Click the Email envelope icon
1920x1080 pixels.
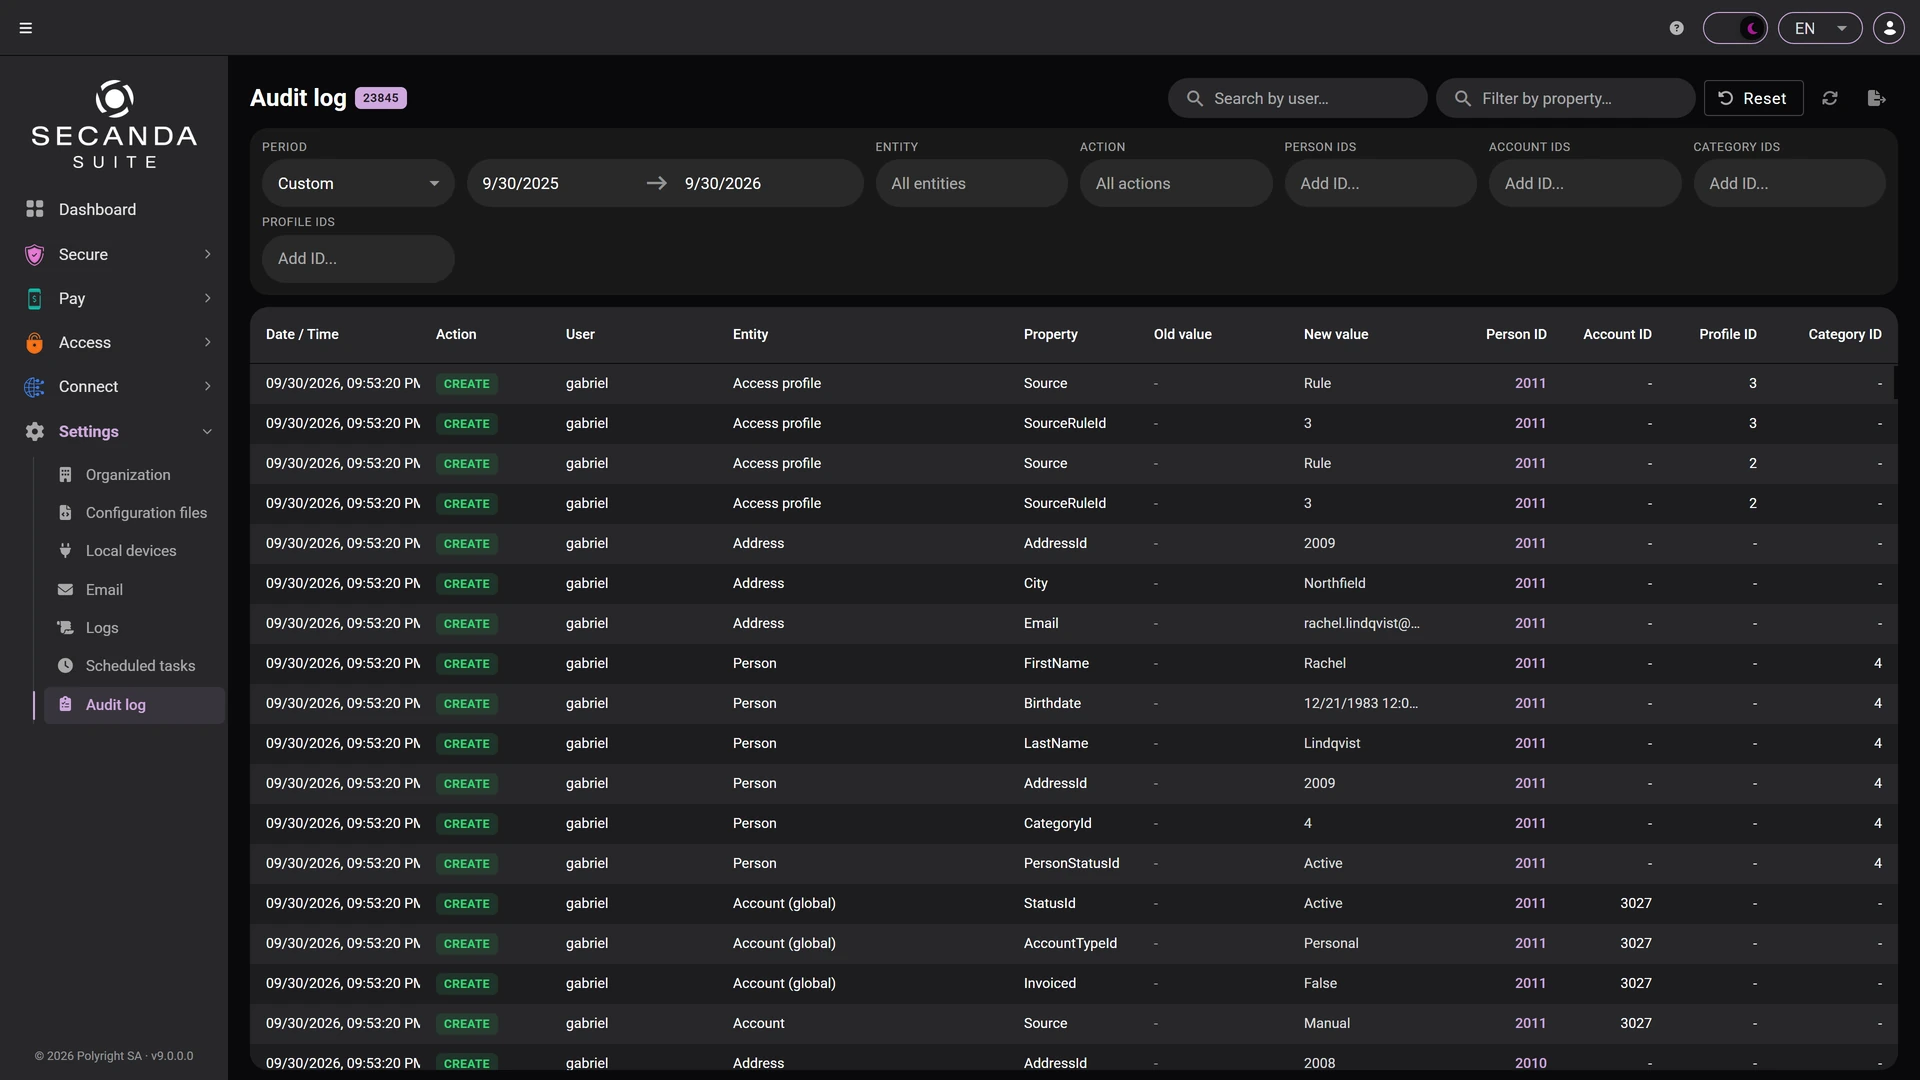click(65, 589)
